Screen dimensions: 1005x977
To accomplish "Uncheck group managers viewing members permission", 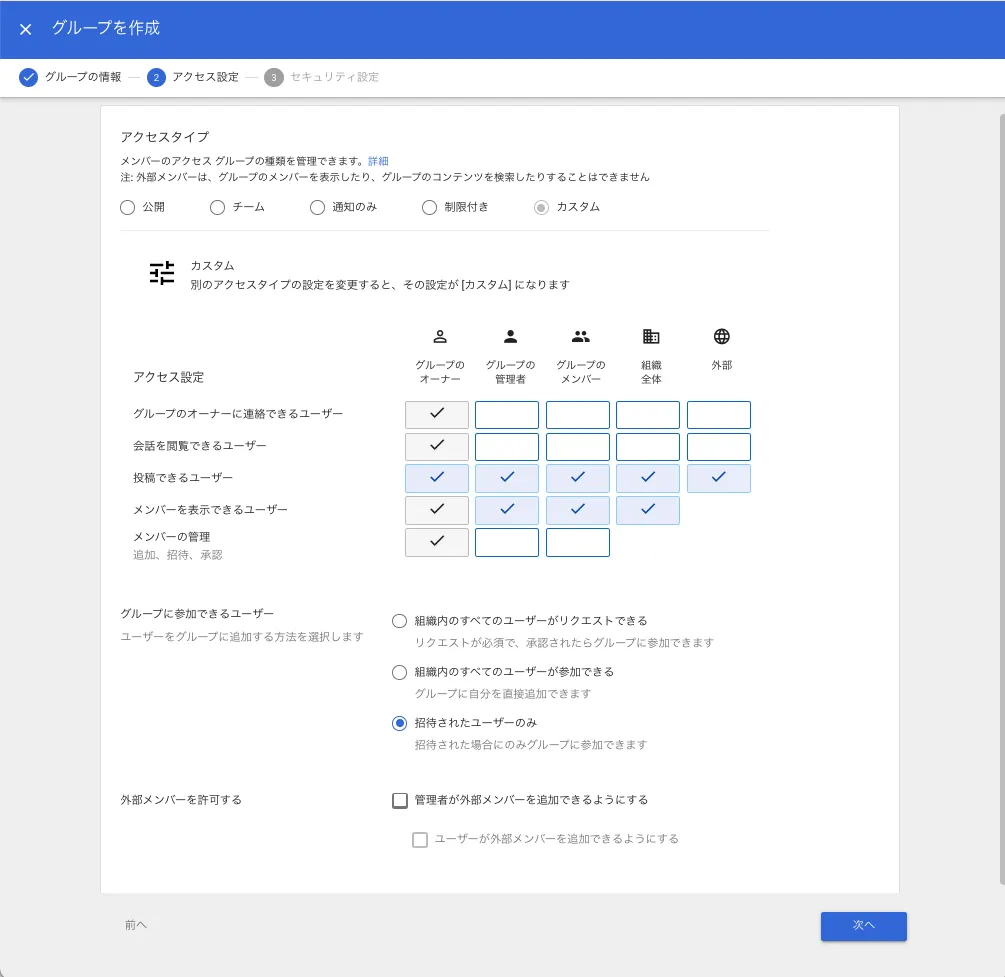I will [x=507, y=511].
